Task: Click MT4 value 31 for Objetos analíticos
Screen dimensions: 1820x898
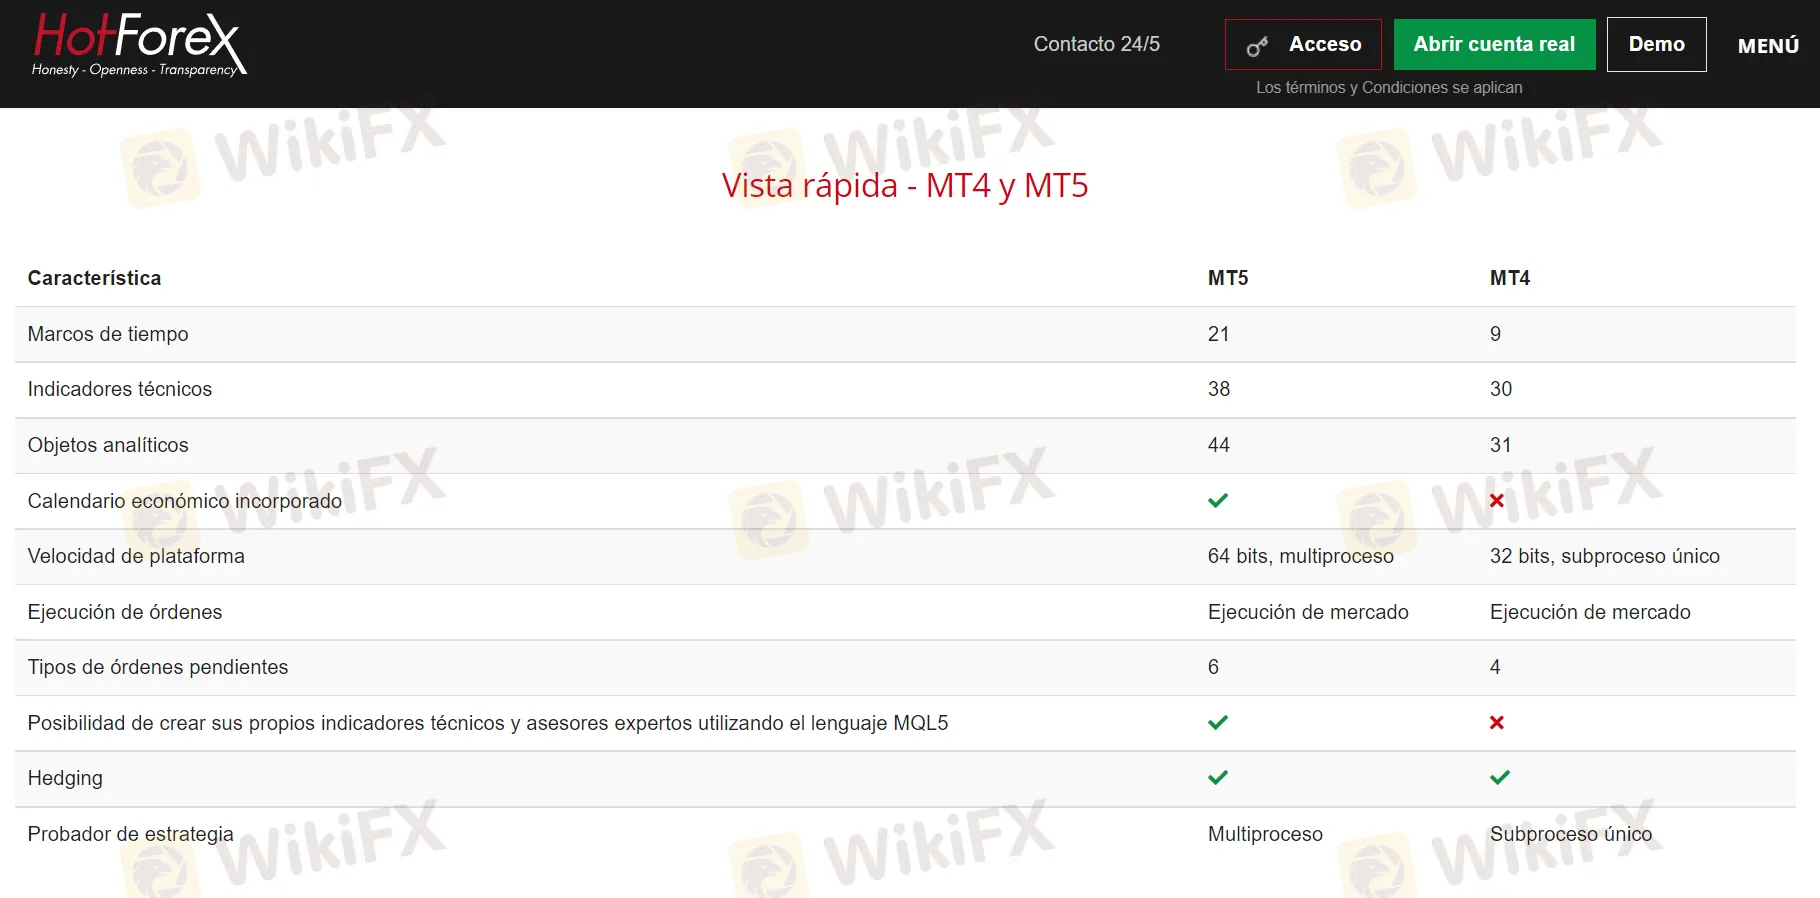Action: (x=1501, y=445)
